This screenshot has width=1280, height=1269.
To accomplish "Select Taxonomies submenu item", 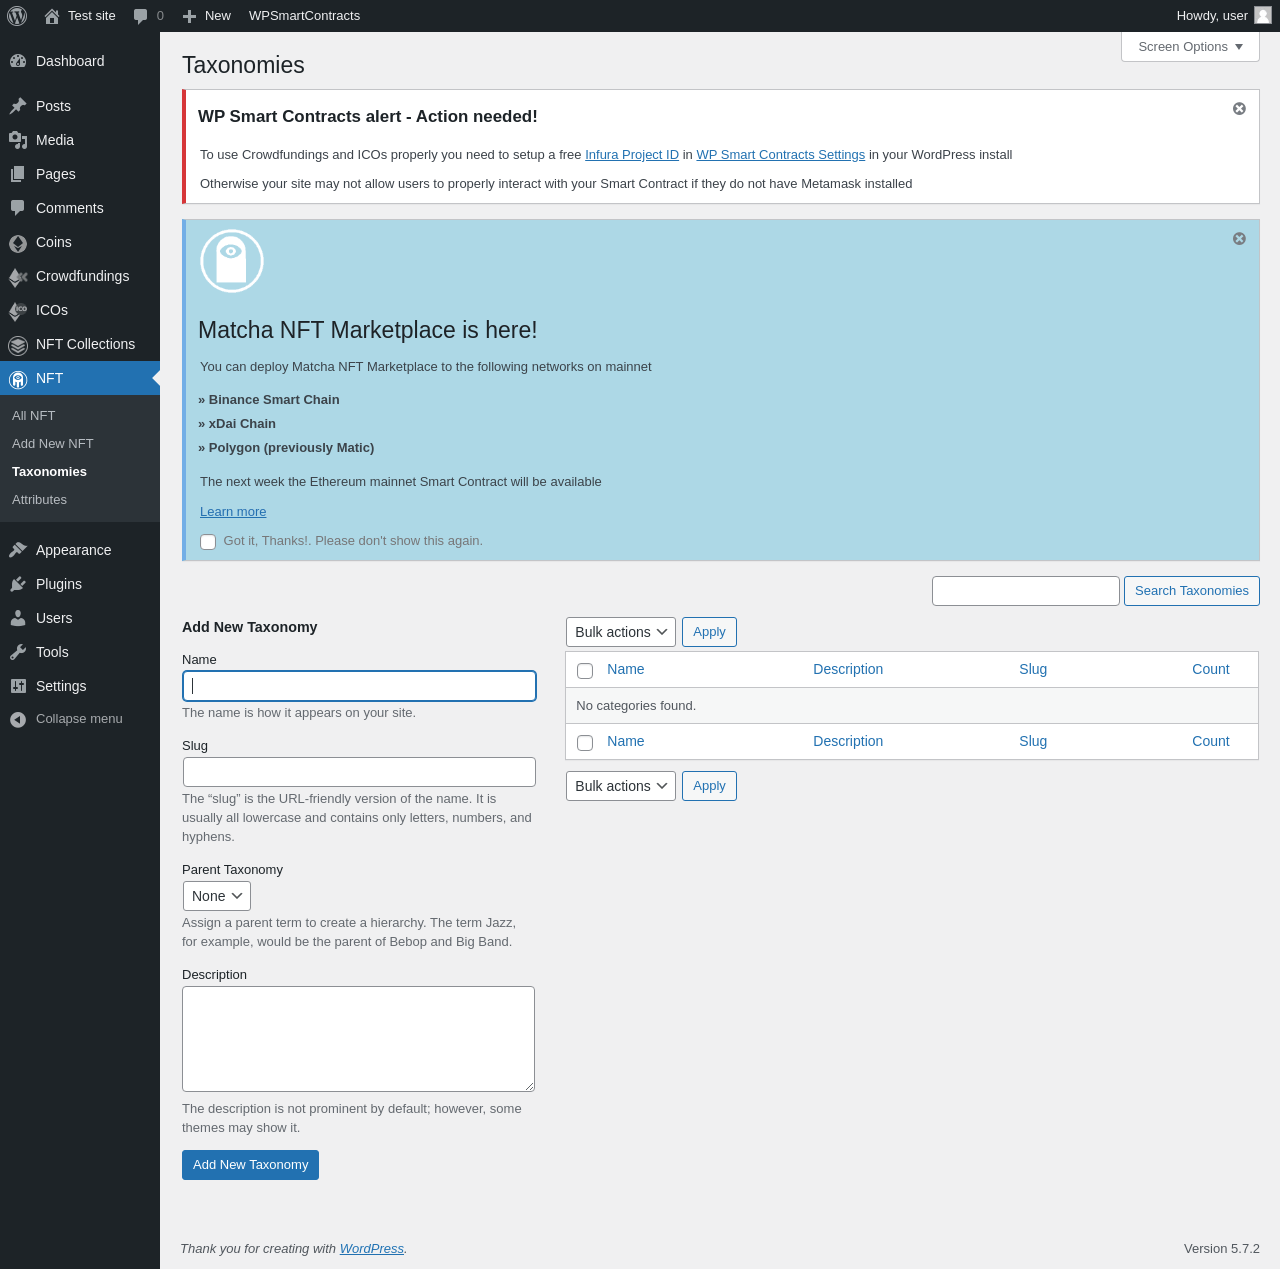I will 50,471.
